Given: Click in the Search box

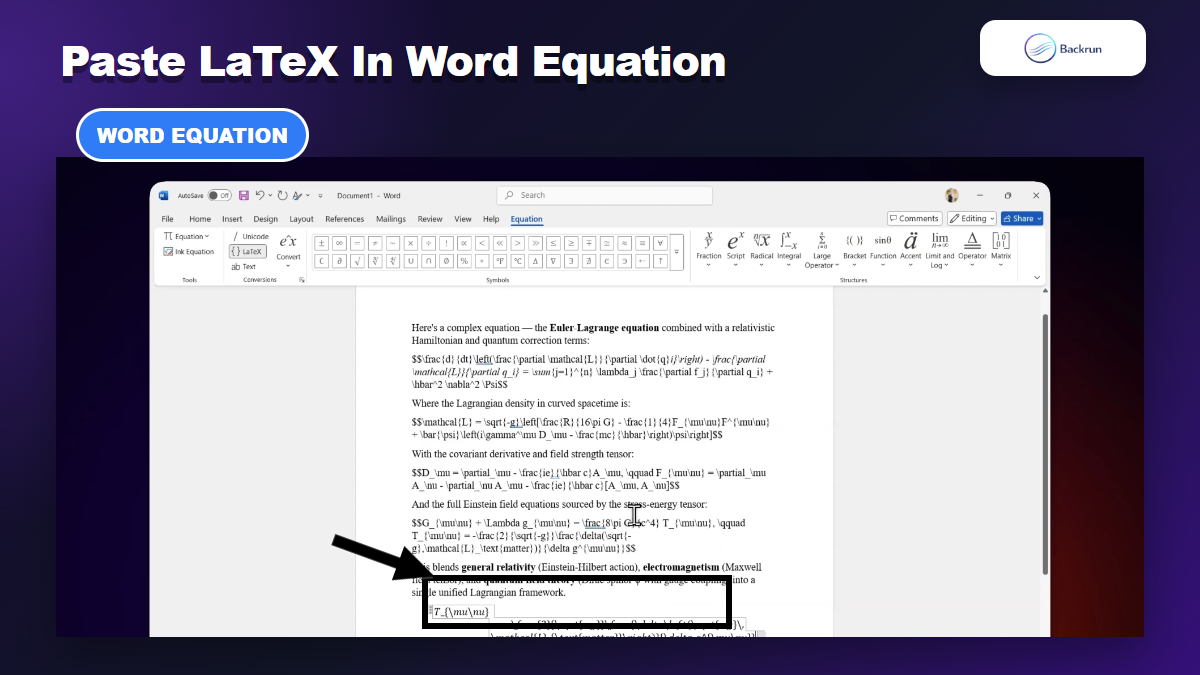Looking at the screenshot, I should click(x=604, y=195).
